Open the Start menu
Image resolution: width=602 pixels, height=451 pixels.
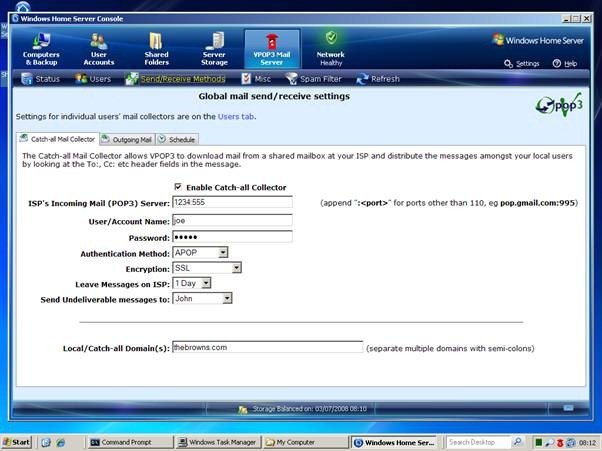tap(16, 442)
